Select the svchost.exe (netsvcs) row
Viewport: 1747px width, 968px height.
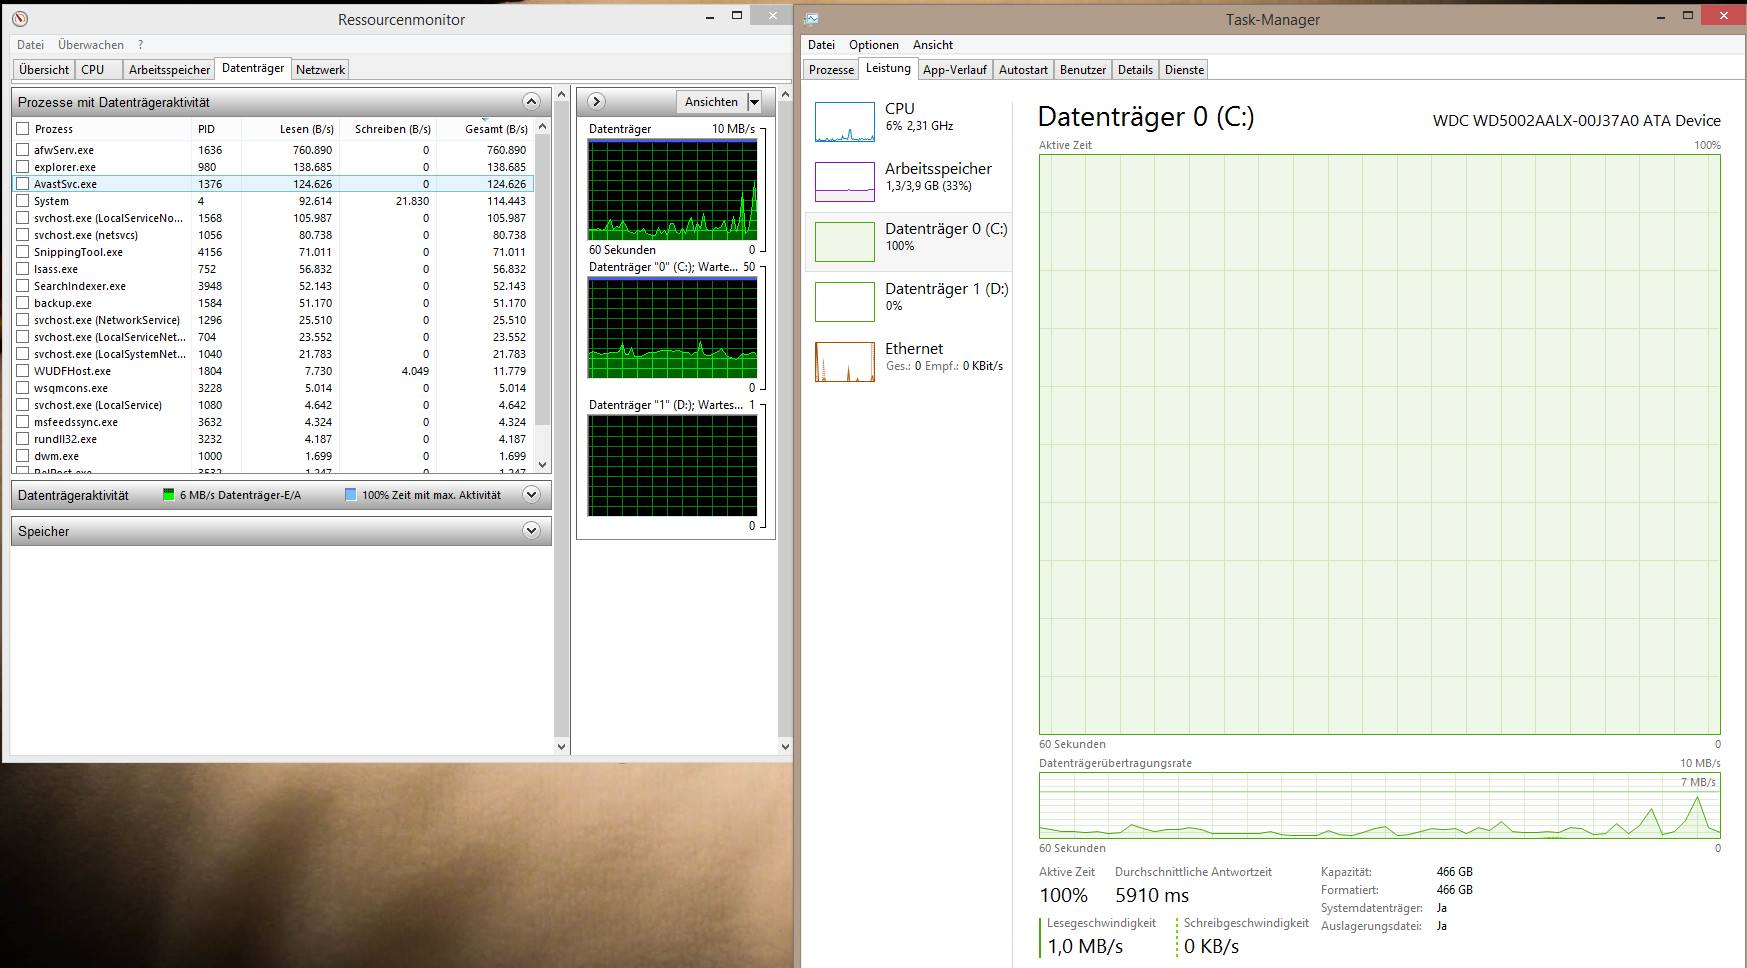273,235
